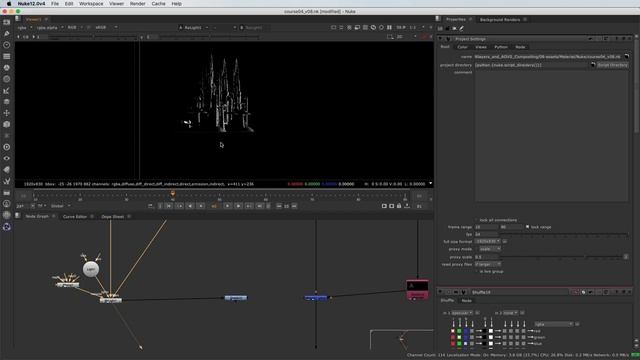Open the Workspace menu
The height and width of the screenshot is (360, 640).
coord(91,4)
